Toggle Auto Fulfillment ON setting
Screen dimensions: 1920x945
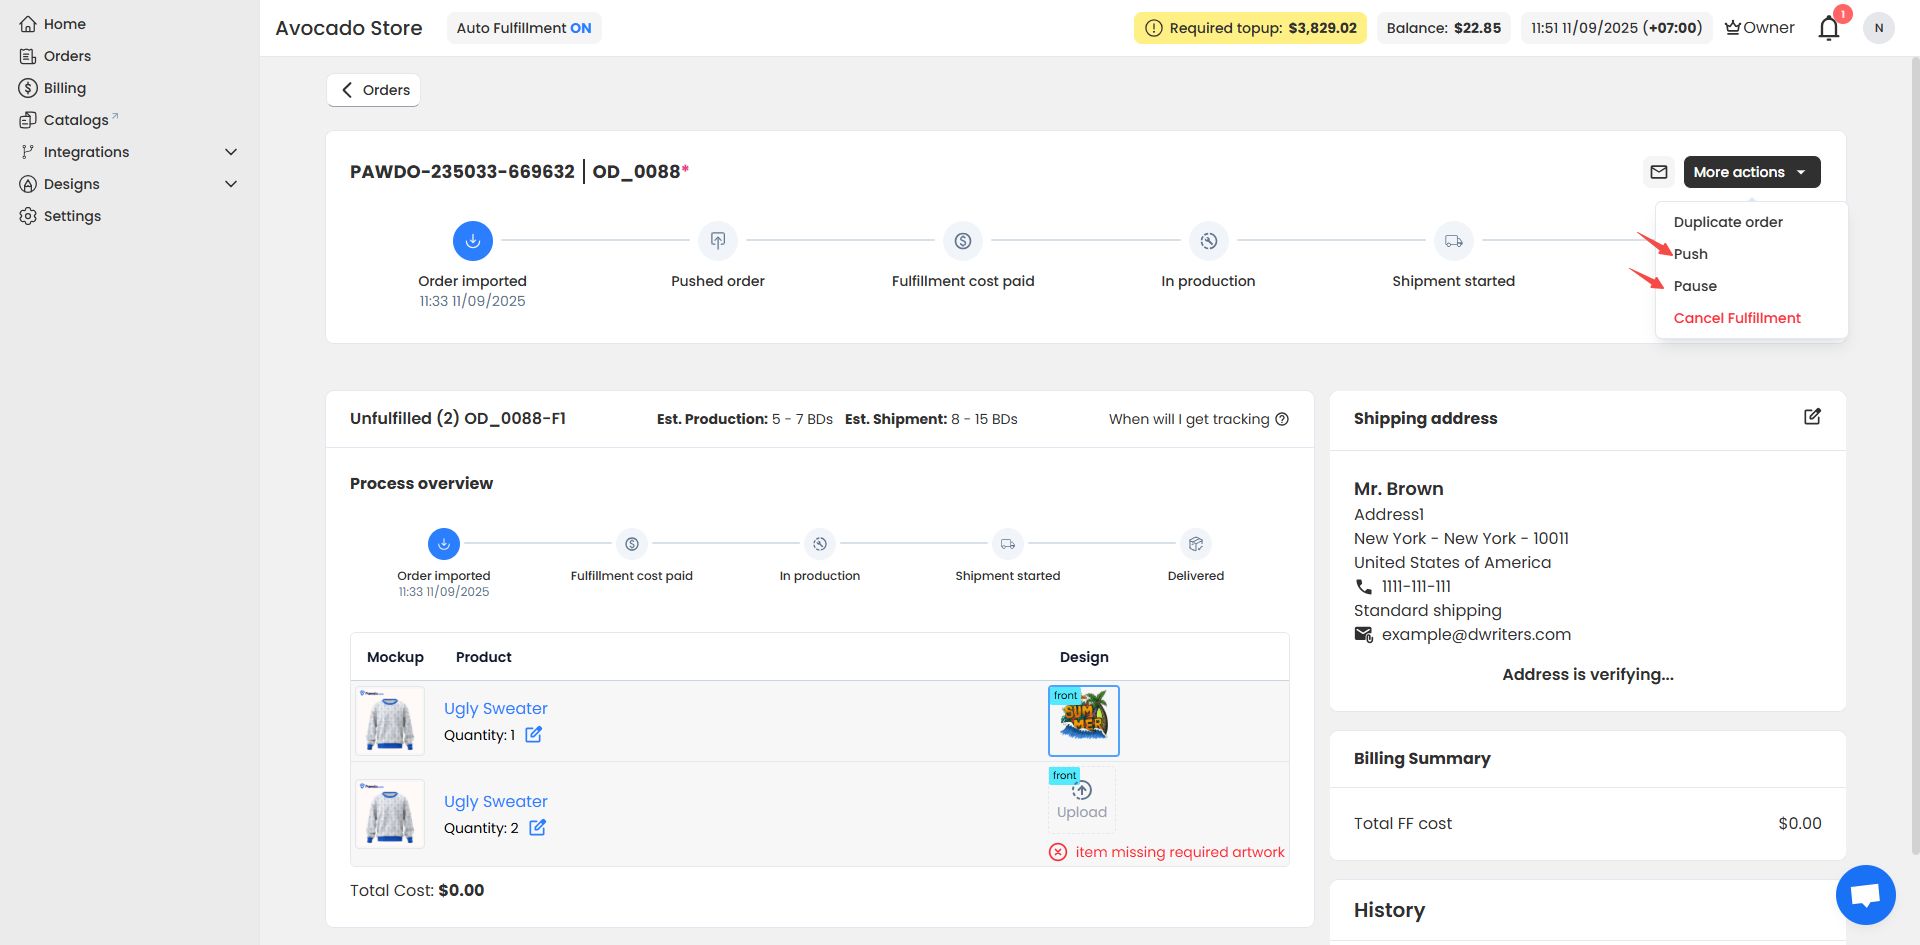524,28
